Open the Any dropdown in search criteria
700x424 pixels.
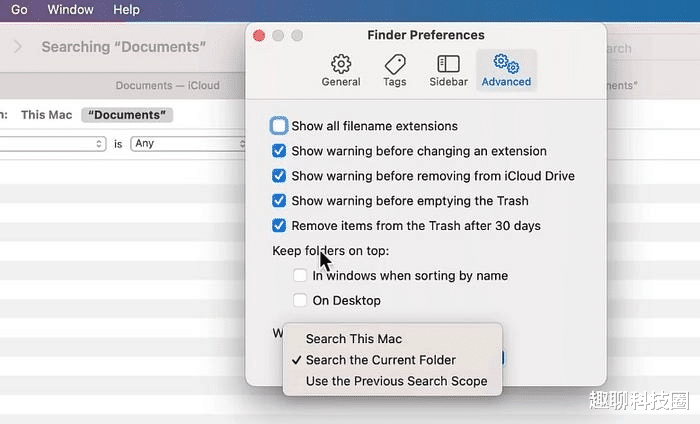(x=188, y=144)
